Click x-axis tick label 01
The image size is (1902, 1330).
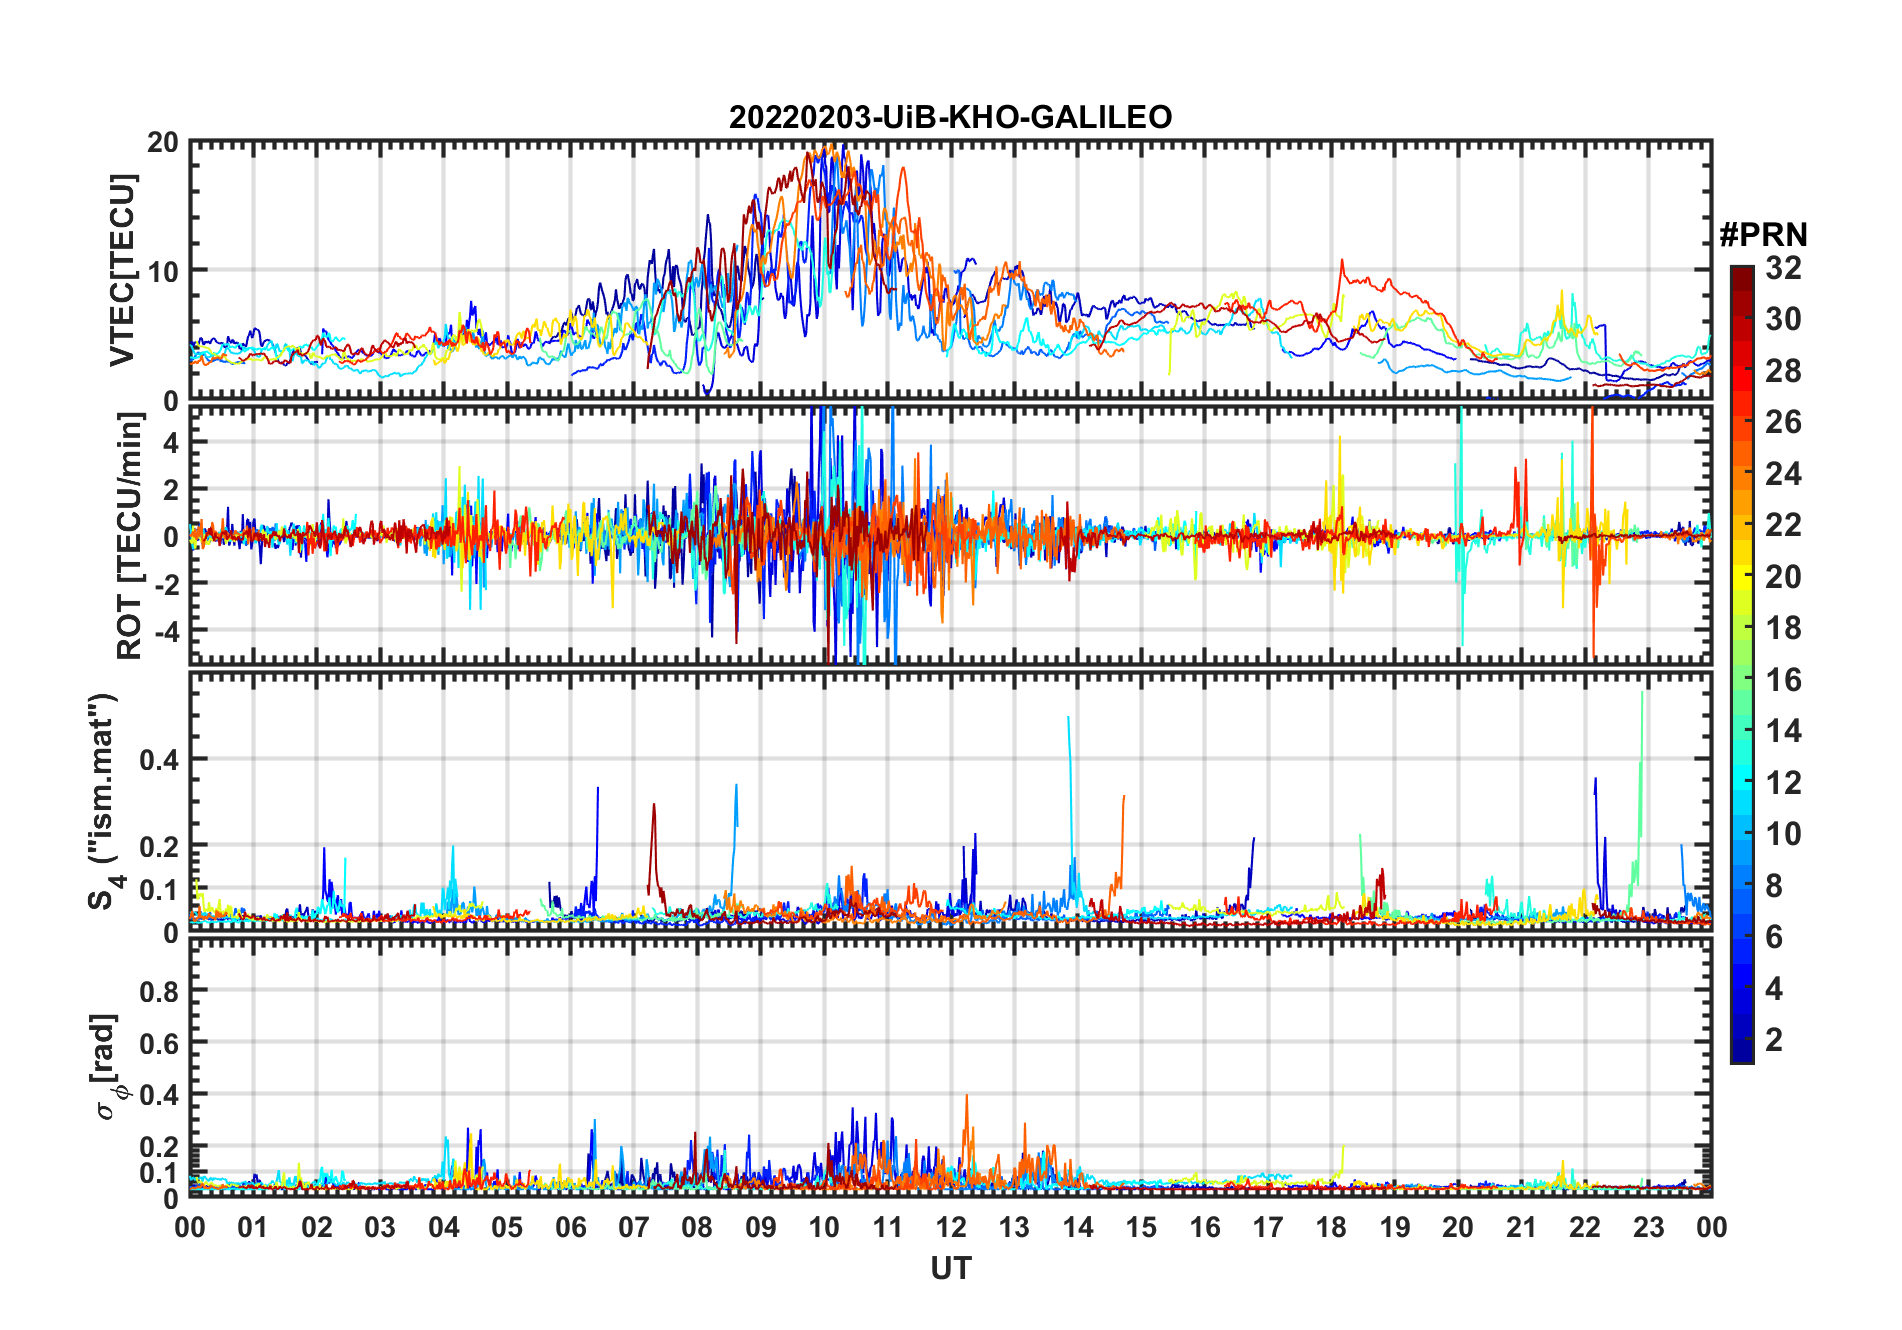point(253,1227)
